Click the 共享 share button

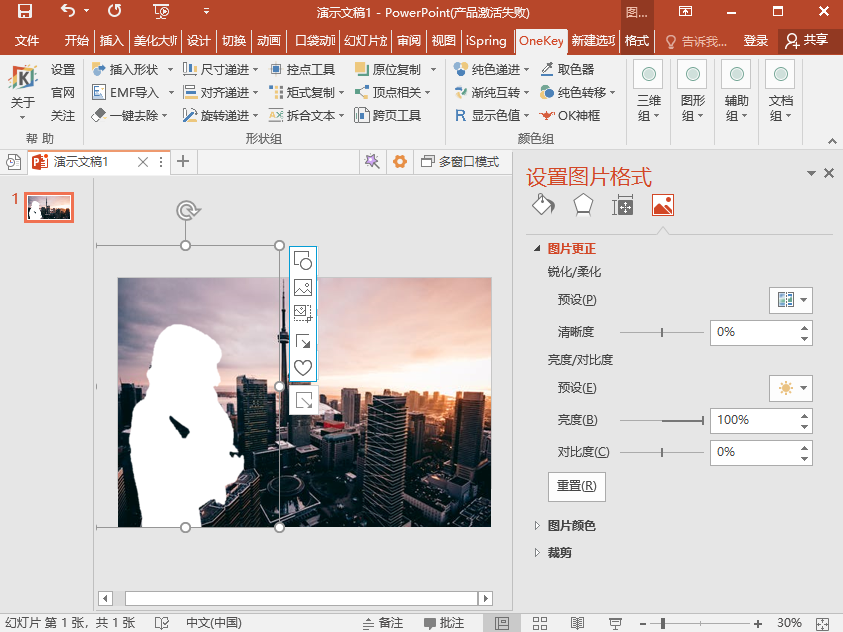point(808,40)
